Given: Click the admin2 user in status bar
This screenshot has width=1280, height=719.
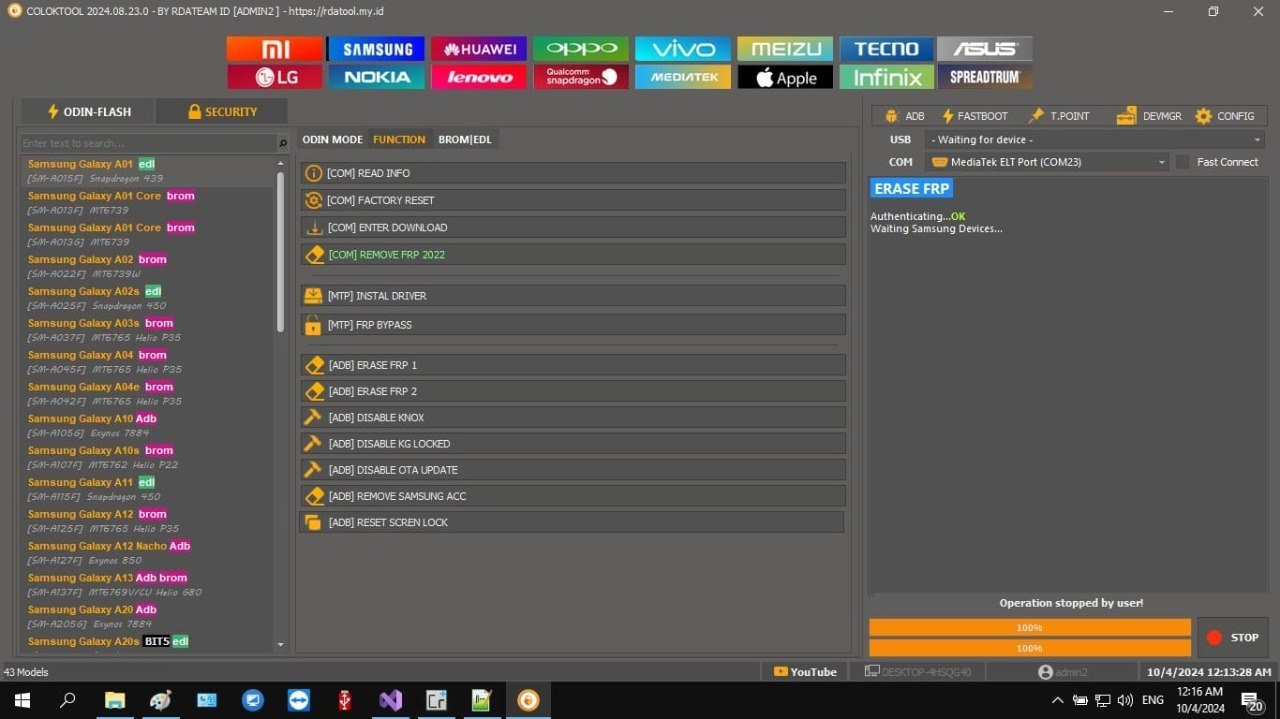Looking at the screenshot, I should coord(1062,672).
